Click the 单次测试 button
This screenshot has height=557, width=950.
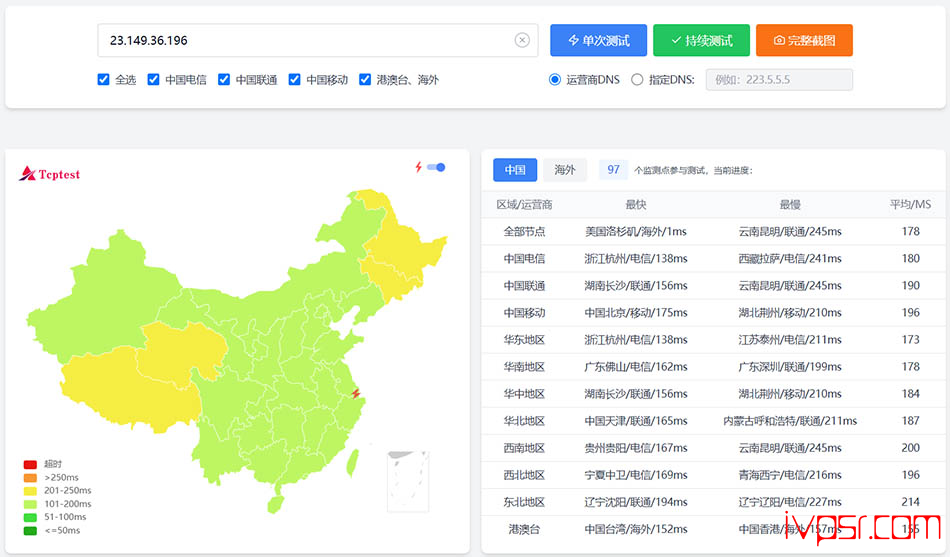(x=598, y=40)
